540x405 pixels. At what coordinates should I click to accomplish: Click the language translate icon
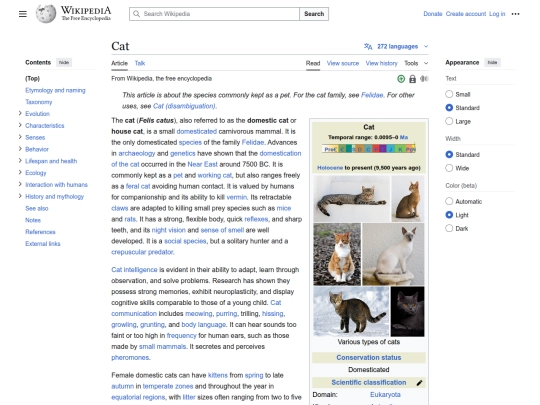tap(368, 46)
